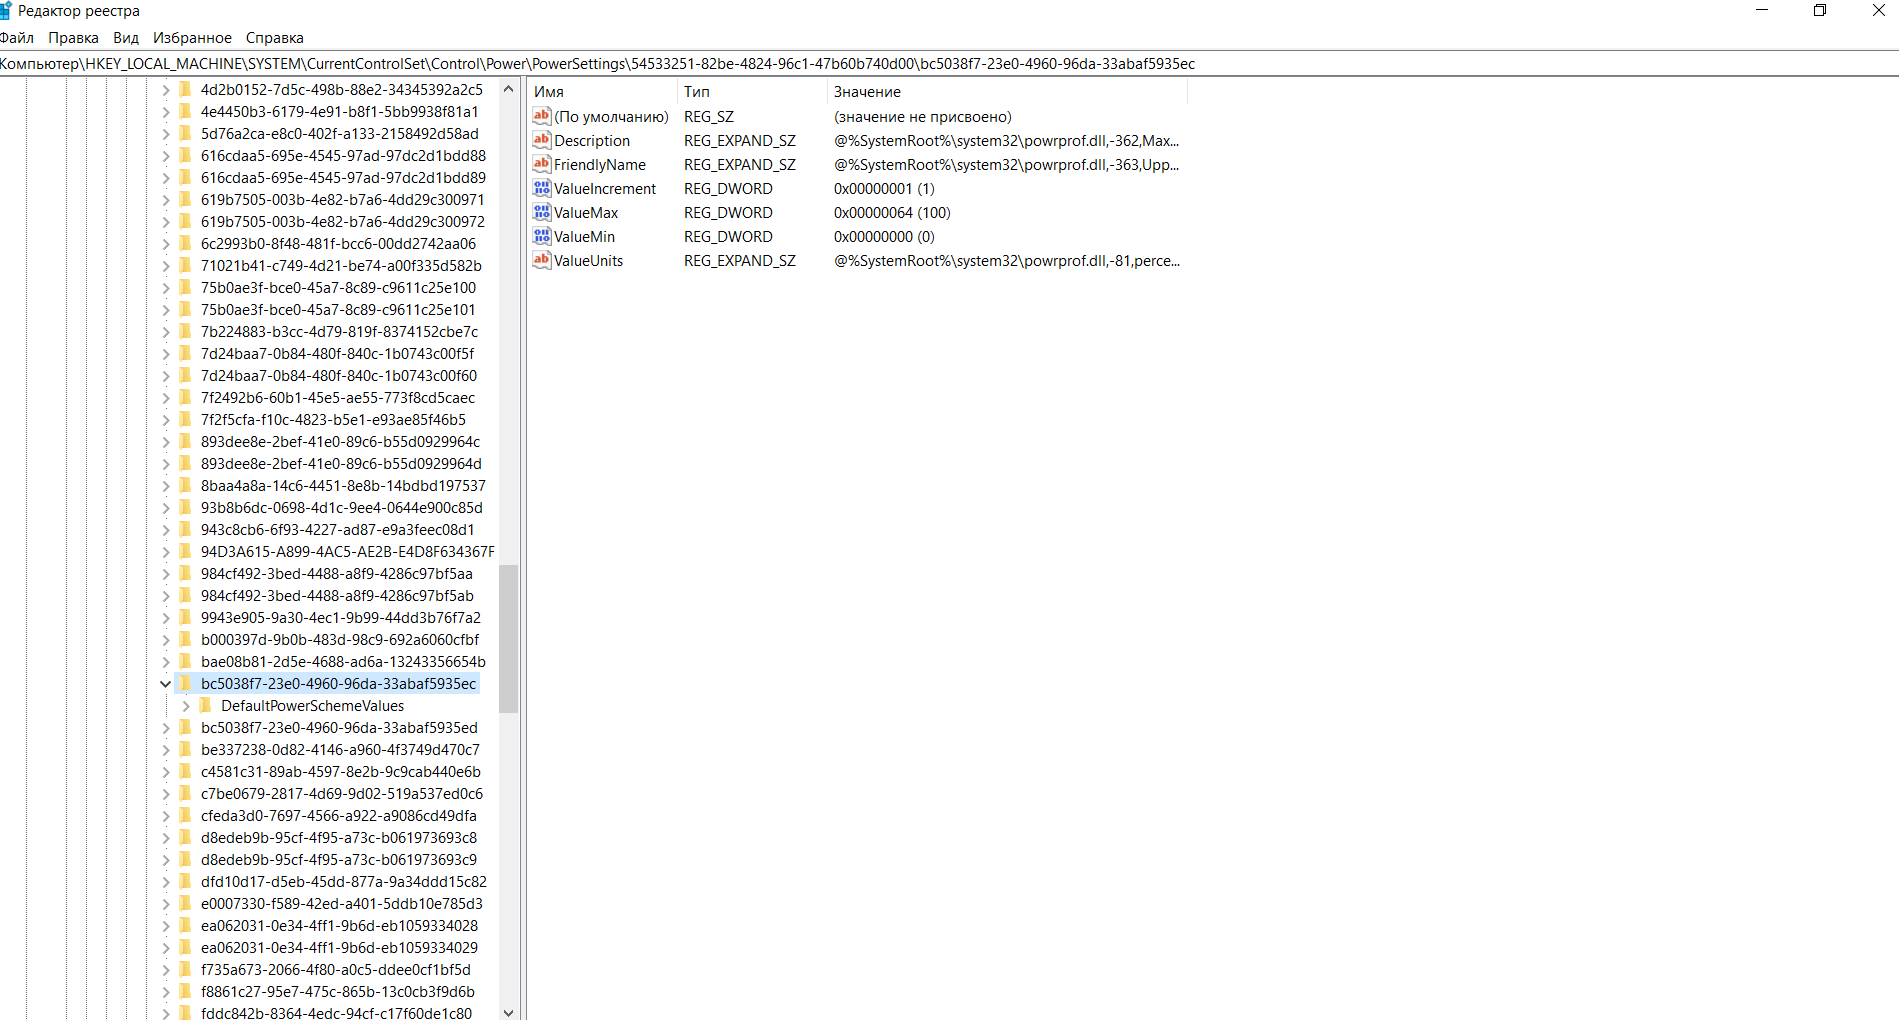Click folder icon of 7b224883-b3cc-4d79-819f-8374152cbe7c

[x=185, y=331]
